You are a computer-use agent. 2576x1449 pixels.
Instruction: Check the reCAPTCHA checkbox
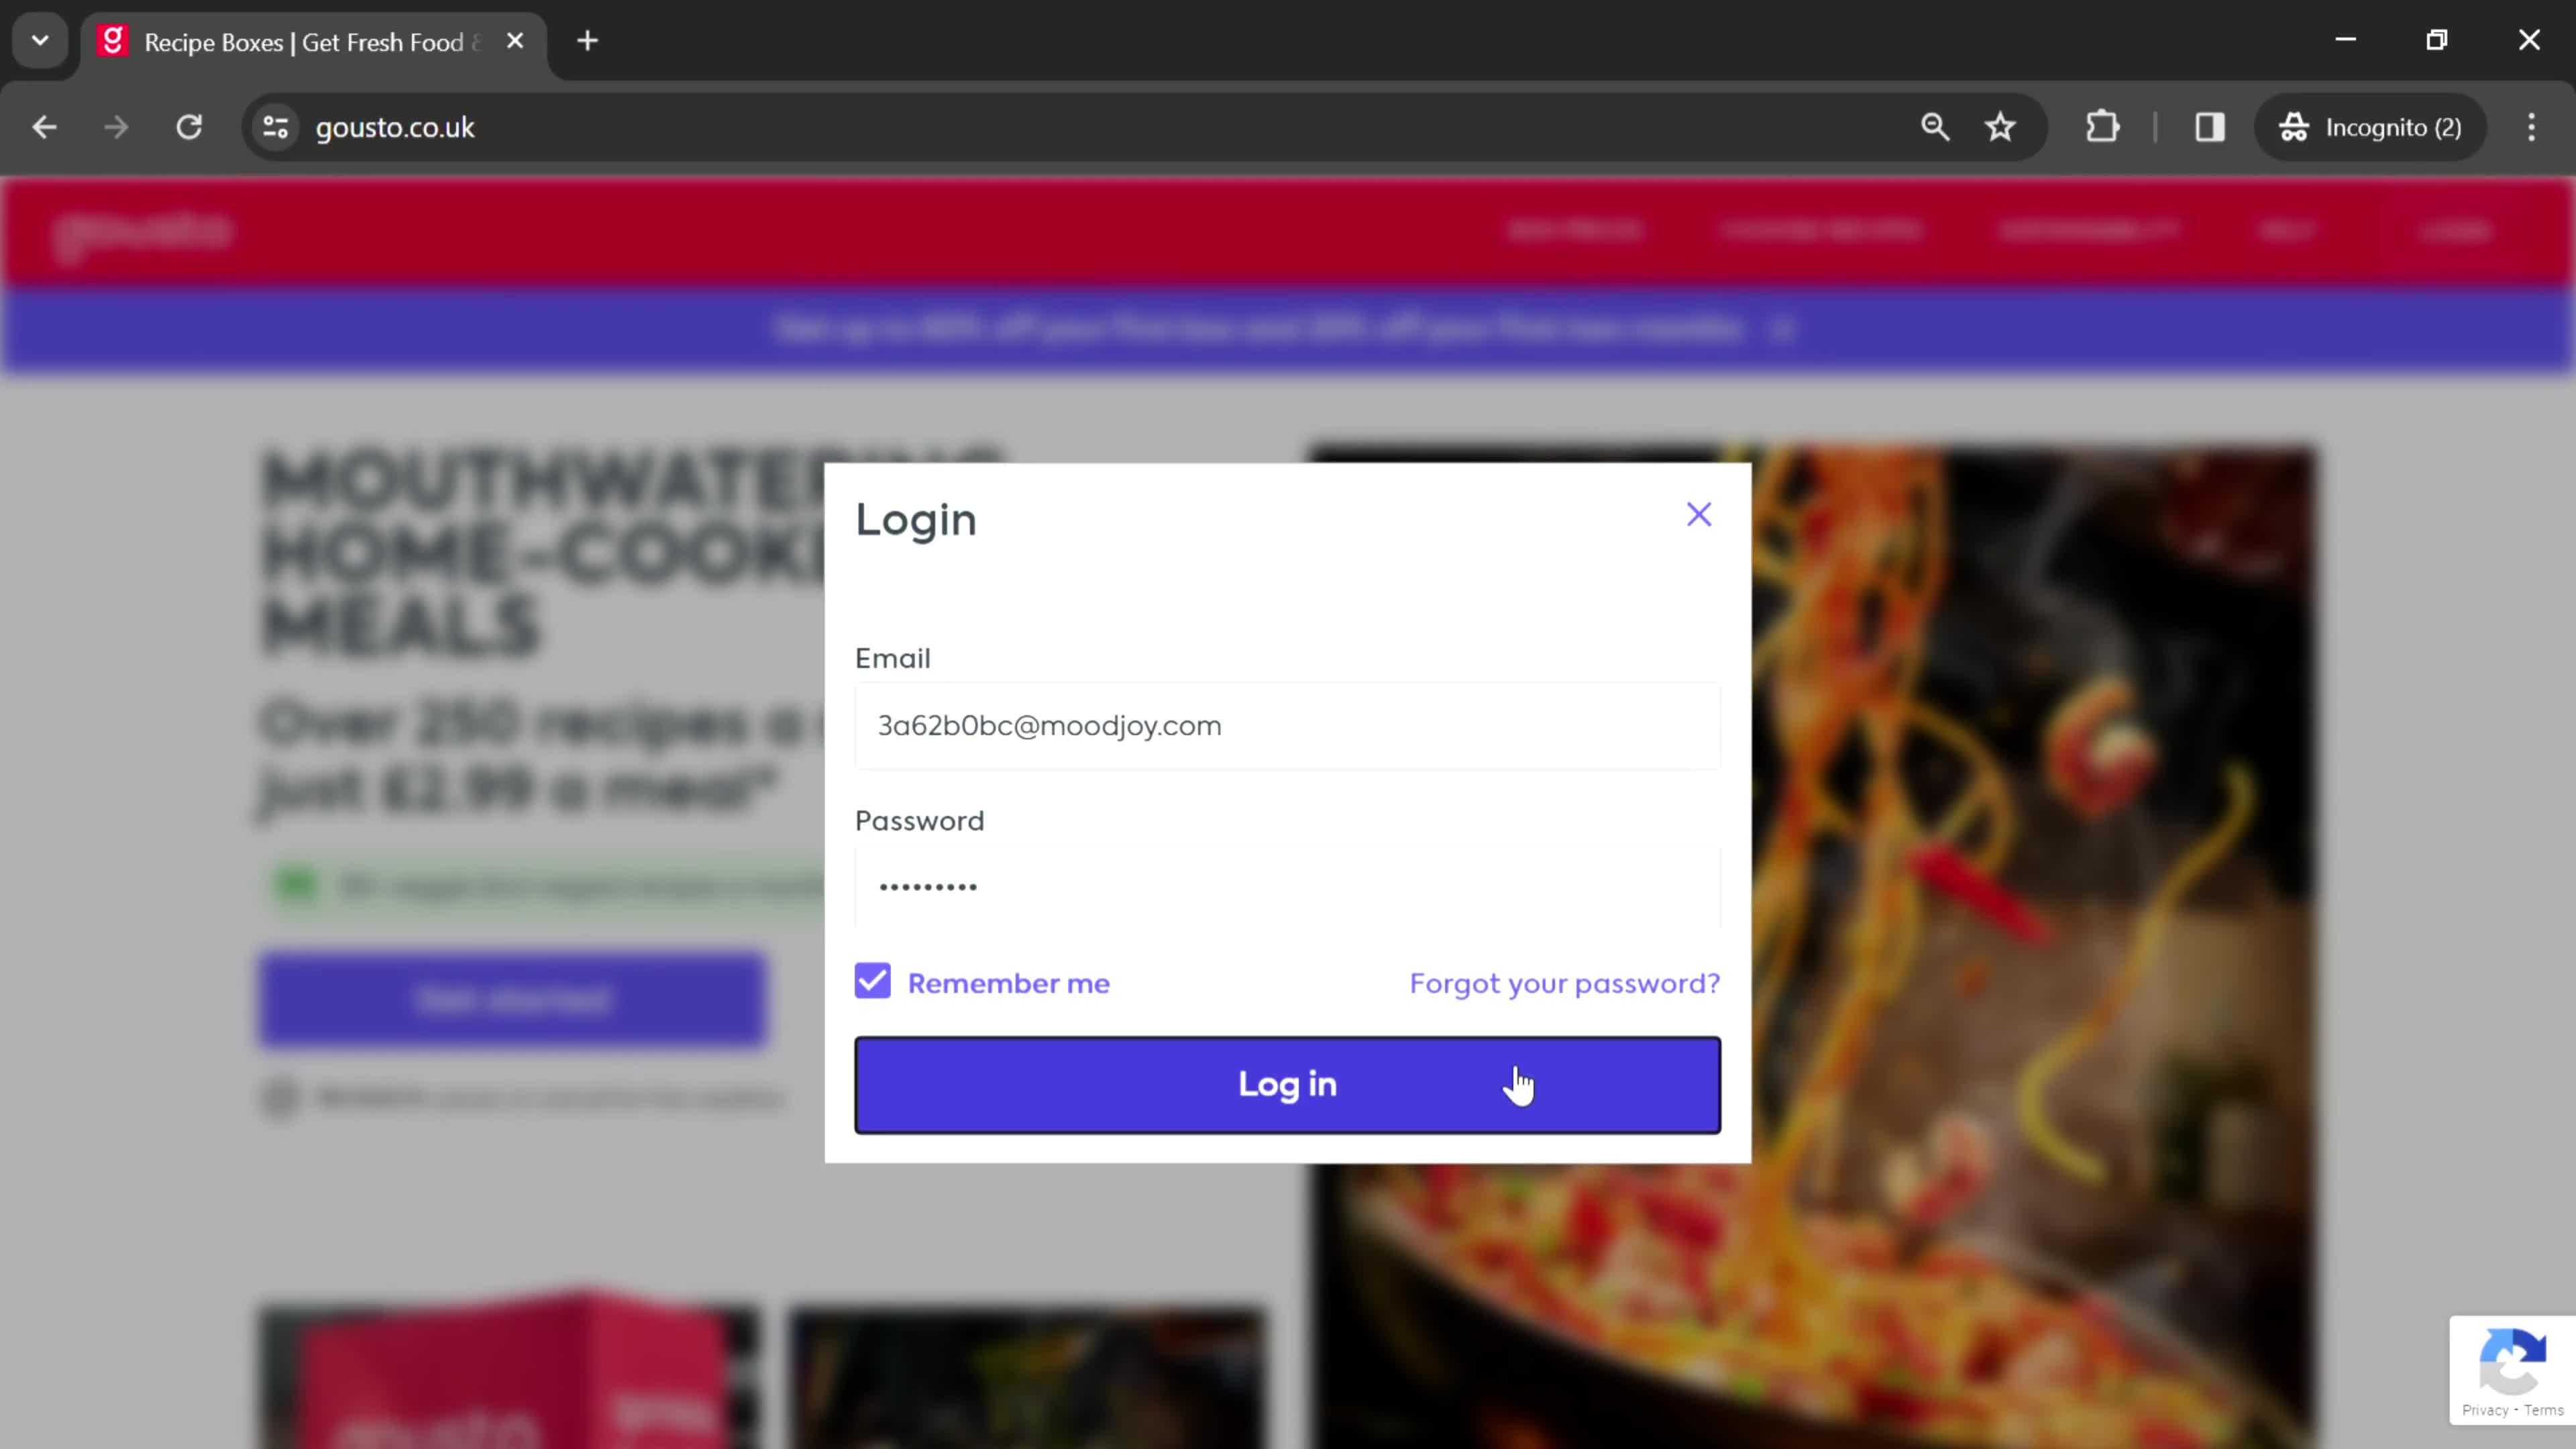(x=2510, y=1368)
